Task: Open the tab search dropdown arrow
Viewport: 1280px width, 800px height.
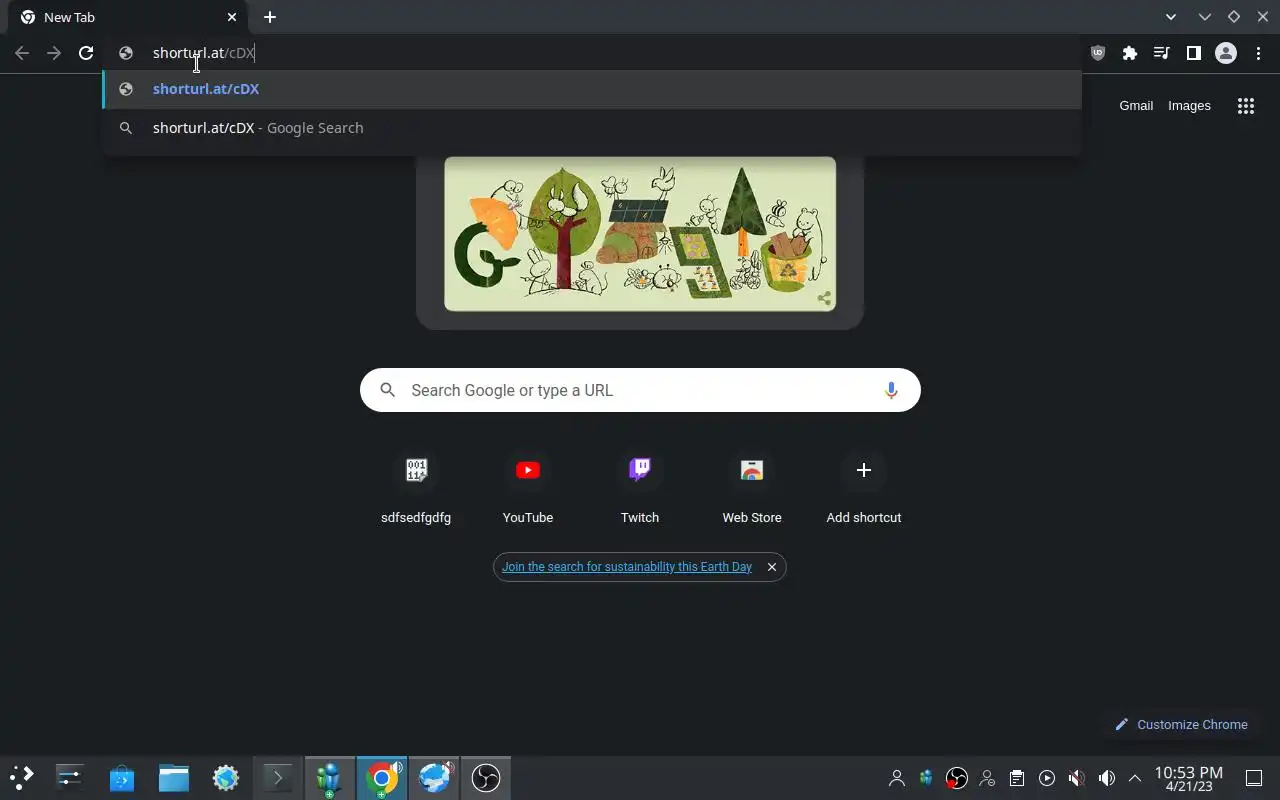Action: (1171, 17)
